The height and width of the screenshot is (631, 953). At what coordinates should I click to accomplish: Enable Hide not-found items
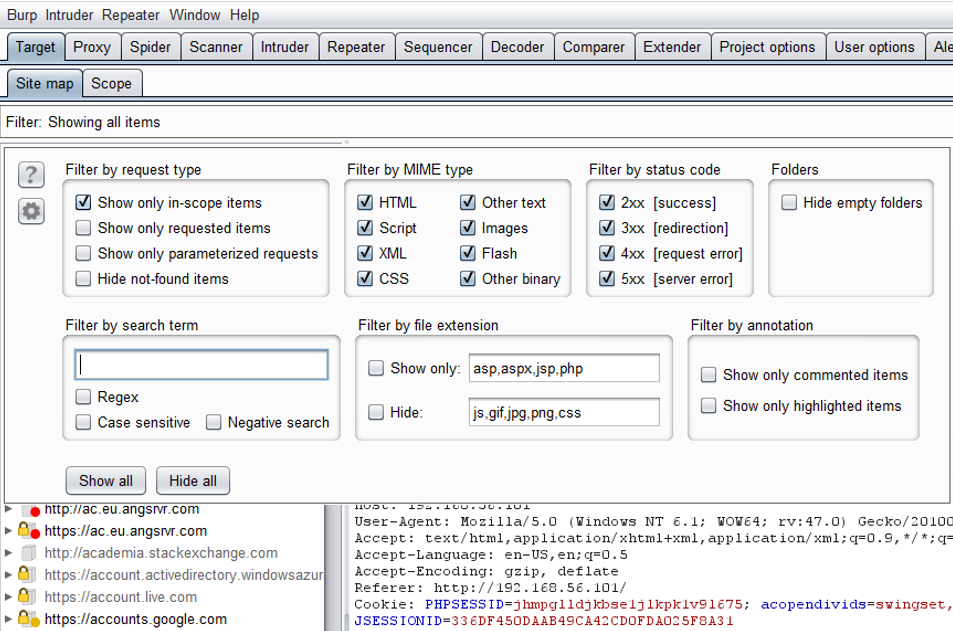(x=83, y=279)
